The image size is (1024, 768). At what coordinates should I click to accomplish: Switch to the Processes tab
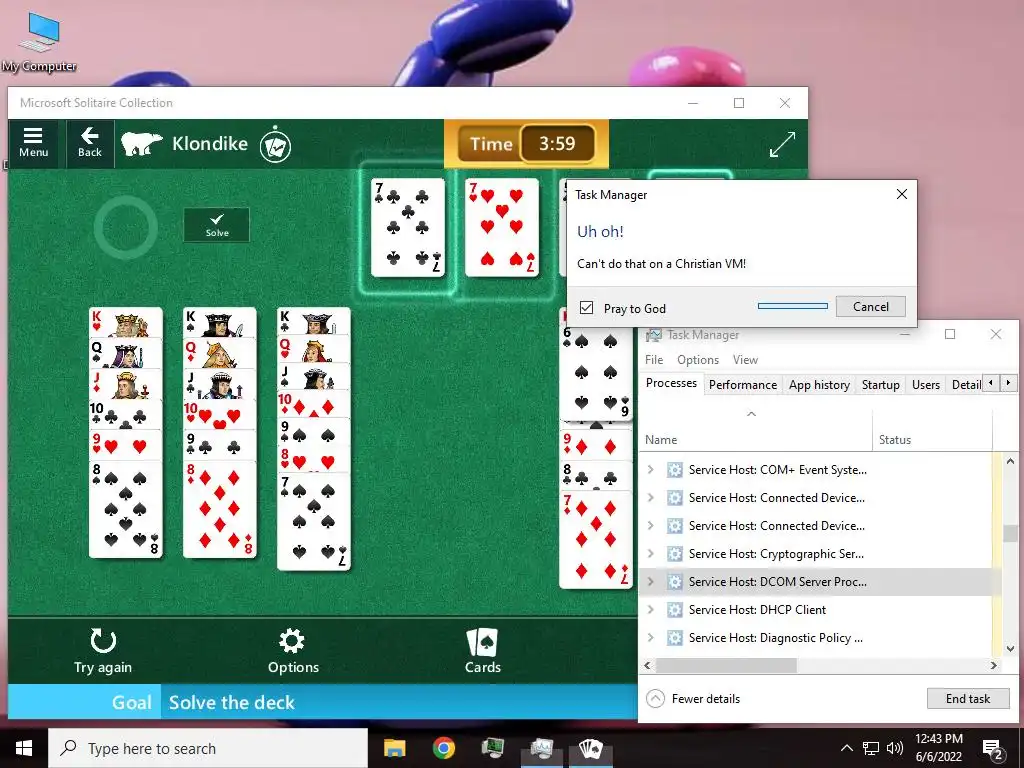[x=671, y=383]
